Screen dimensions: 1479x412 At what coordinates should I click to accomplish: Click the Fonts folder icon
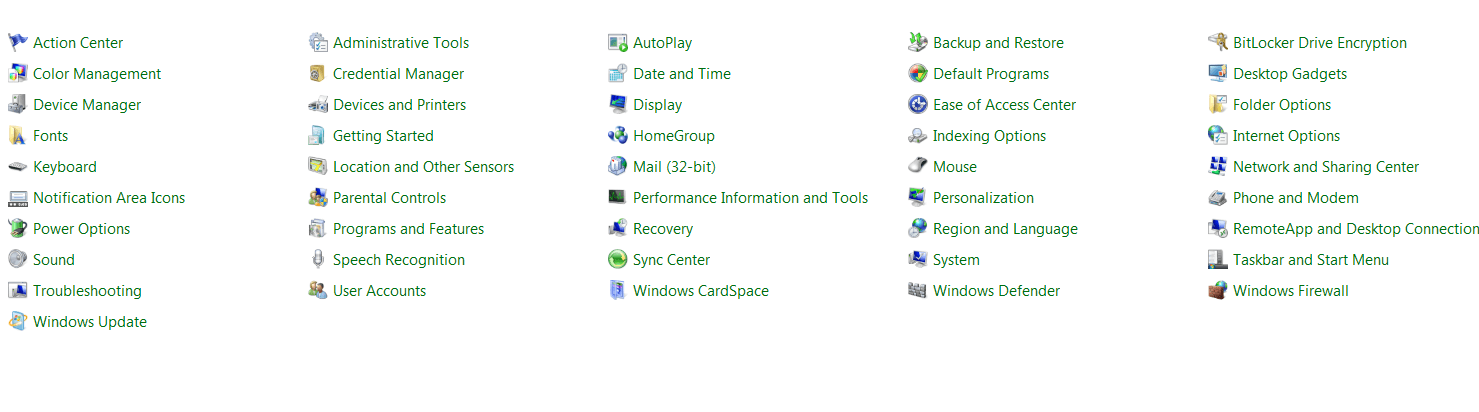tap(18, 135)
